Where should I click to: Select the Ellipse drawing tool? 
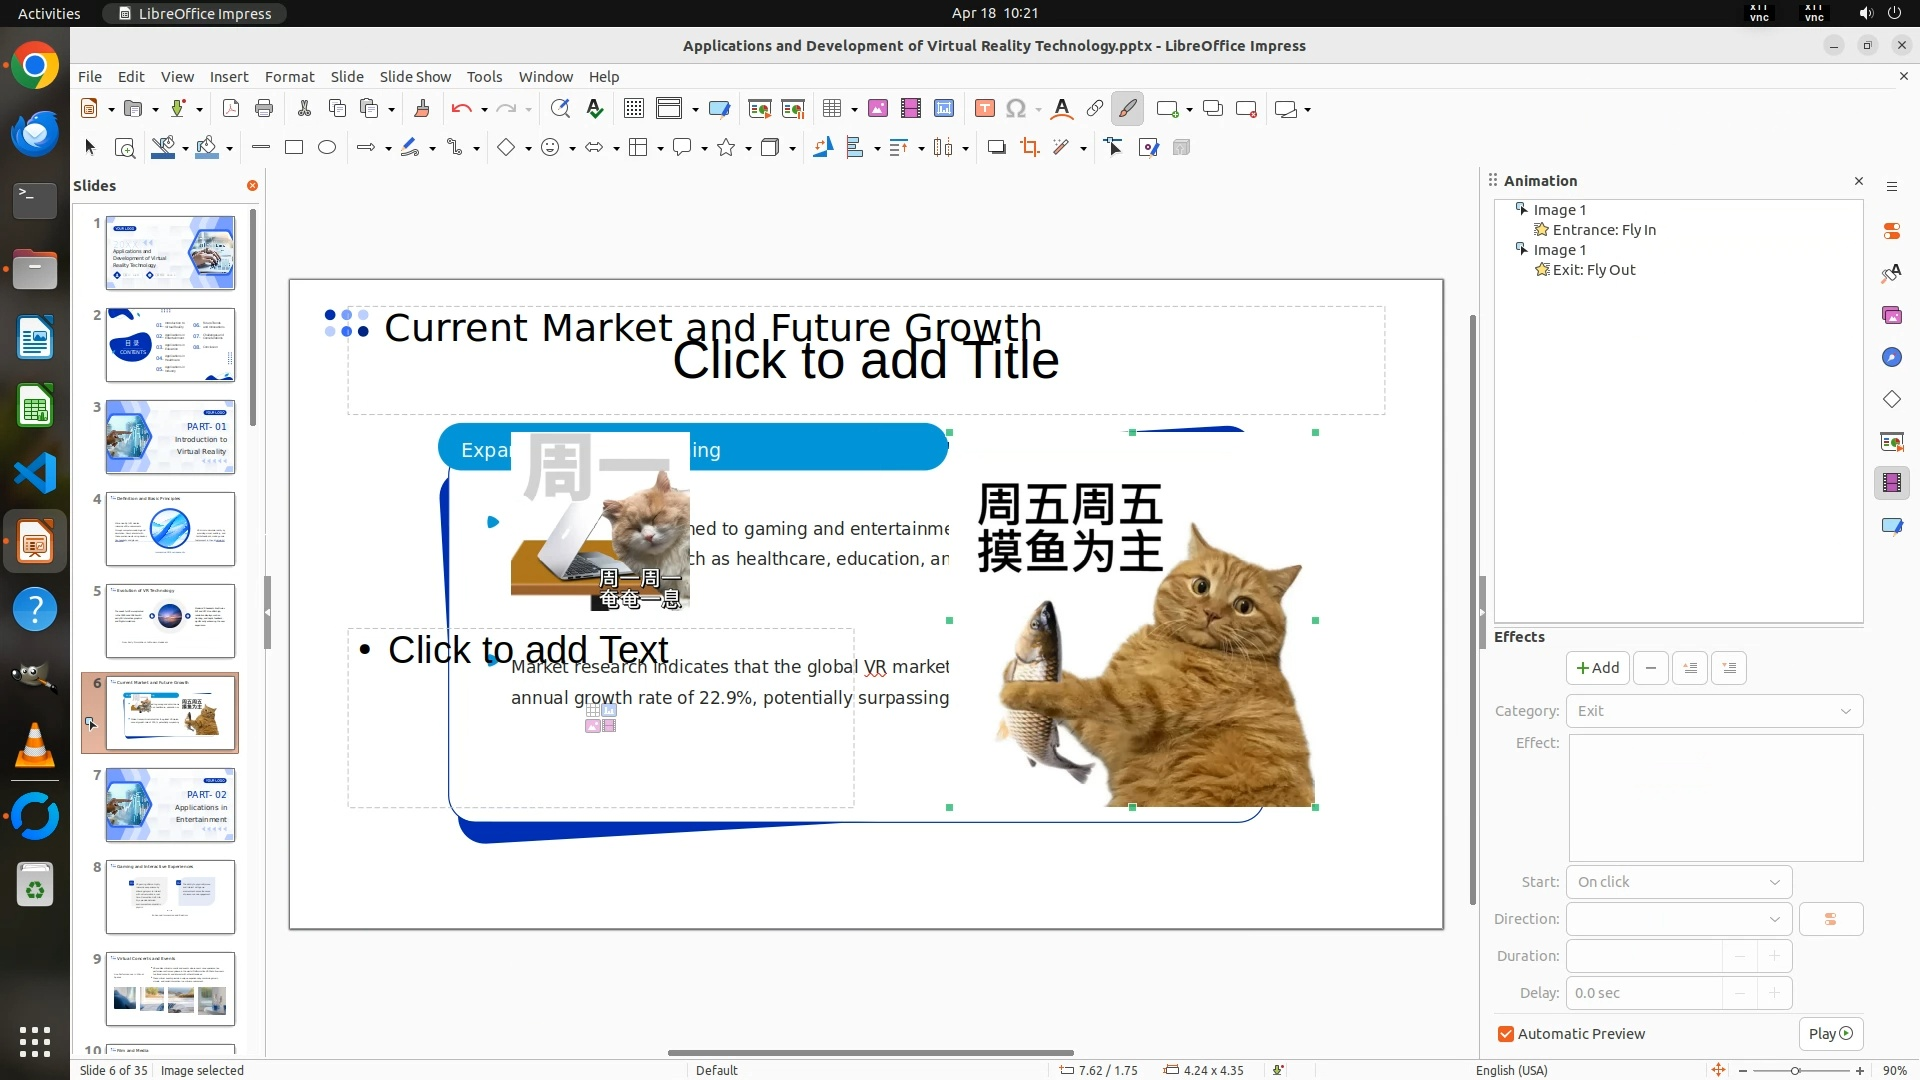point(327,148)
